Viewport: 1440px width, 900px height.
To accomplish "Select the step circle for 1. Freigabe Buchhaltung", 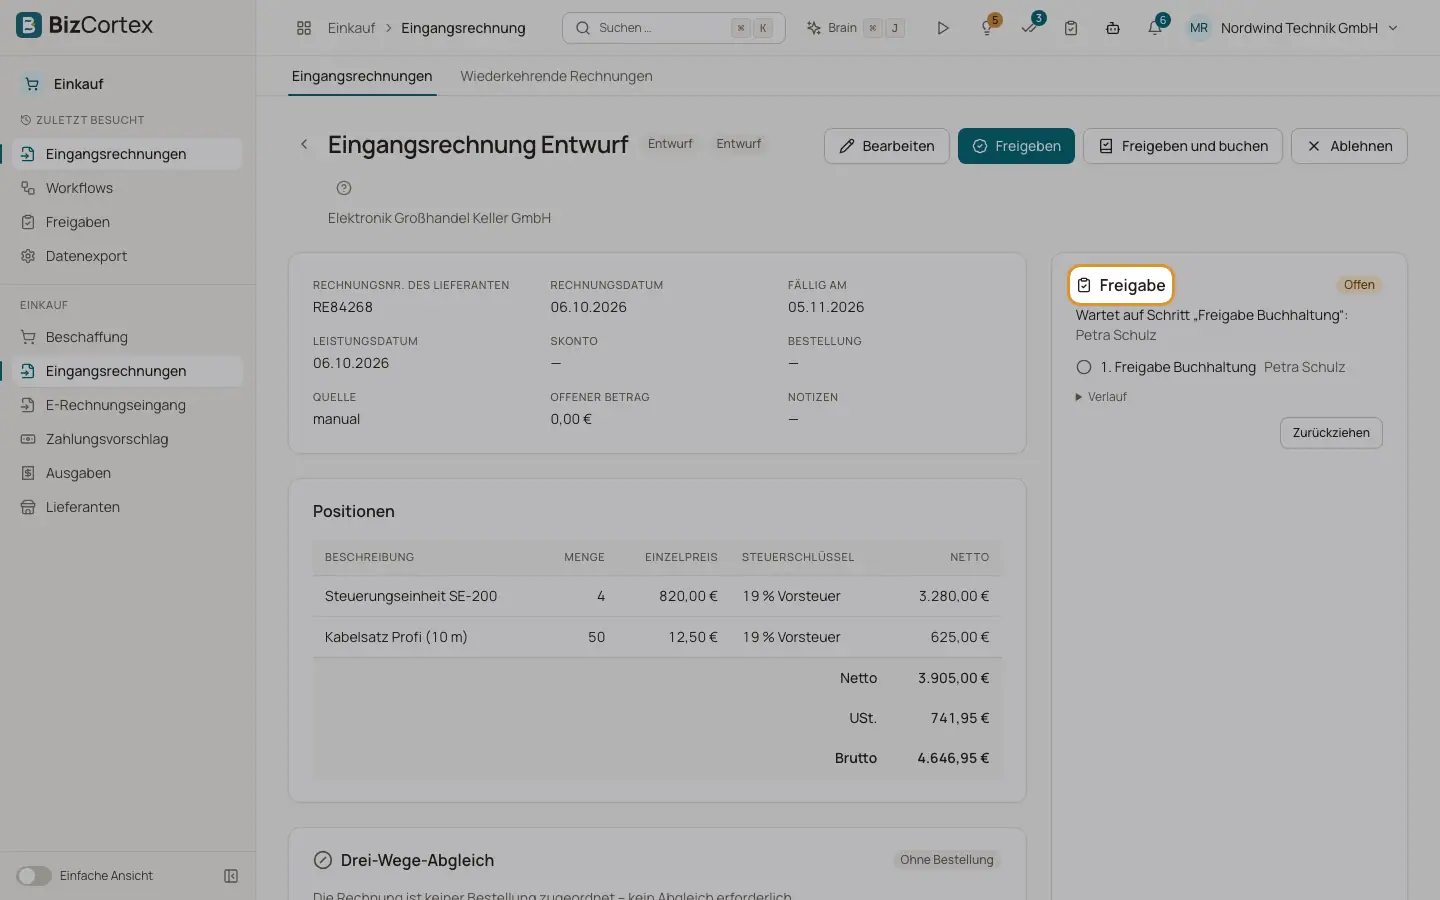I will pos(1083,367).
